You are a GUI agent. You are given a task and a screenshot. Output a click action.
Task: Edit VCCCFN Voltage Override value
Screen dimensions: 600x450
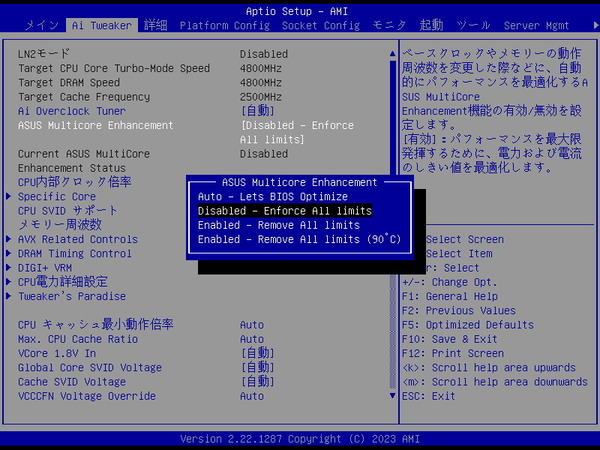pos(252,396)
